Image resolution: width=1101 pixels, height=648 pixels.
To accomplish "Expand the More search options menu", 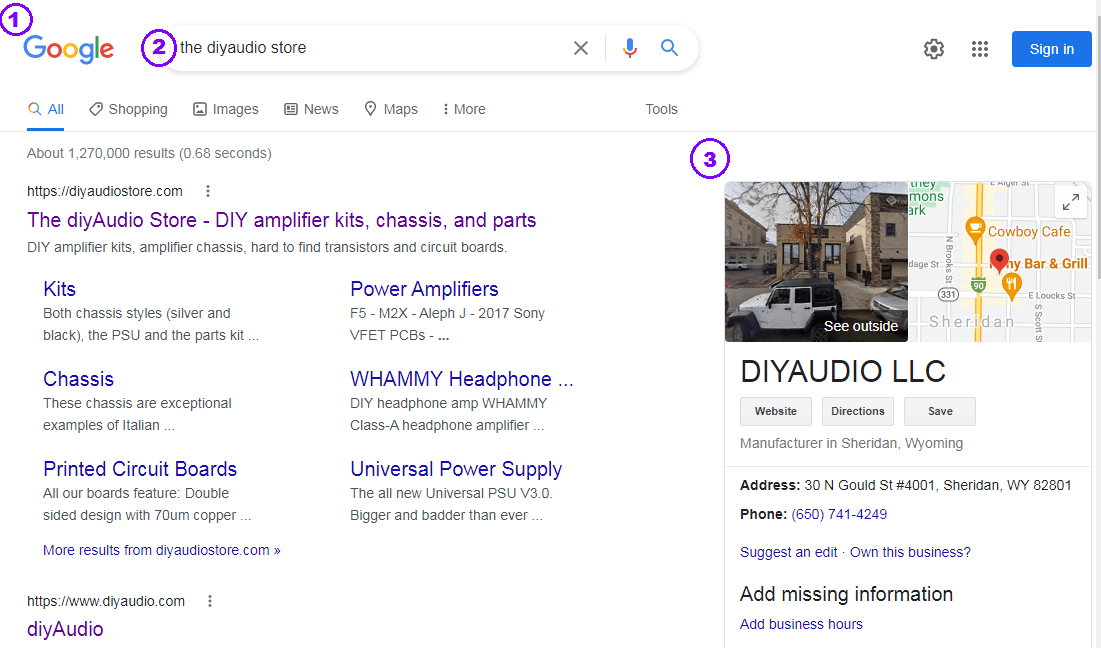I will click(x=464, y=110).
